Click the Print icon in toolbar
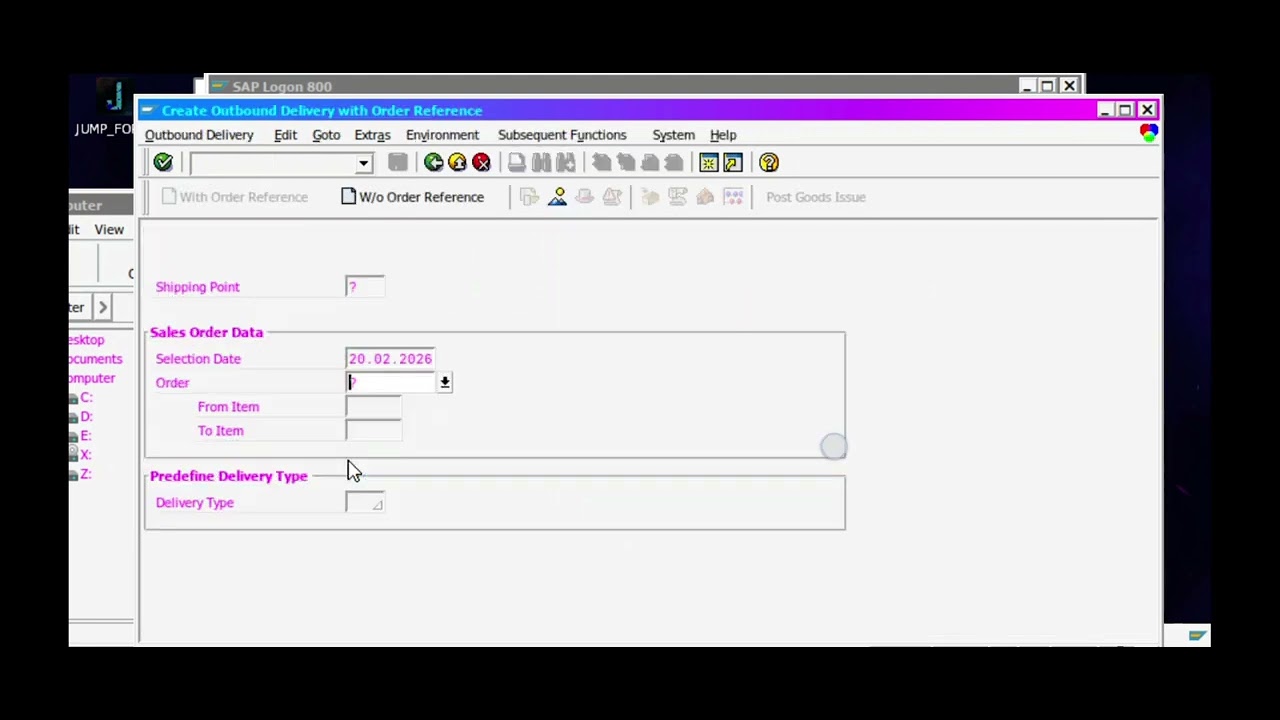Image resolution: width=1280 pixels, height=720 pixels. [x=516, y=162]
